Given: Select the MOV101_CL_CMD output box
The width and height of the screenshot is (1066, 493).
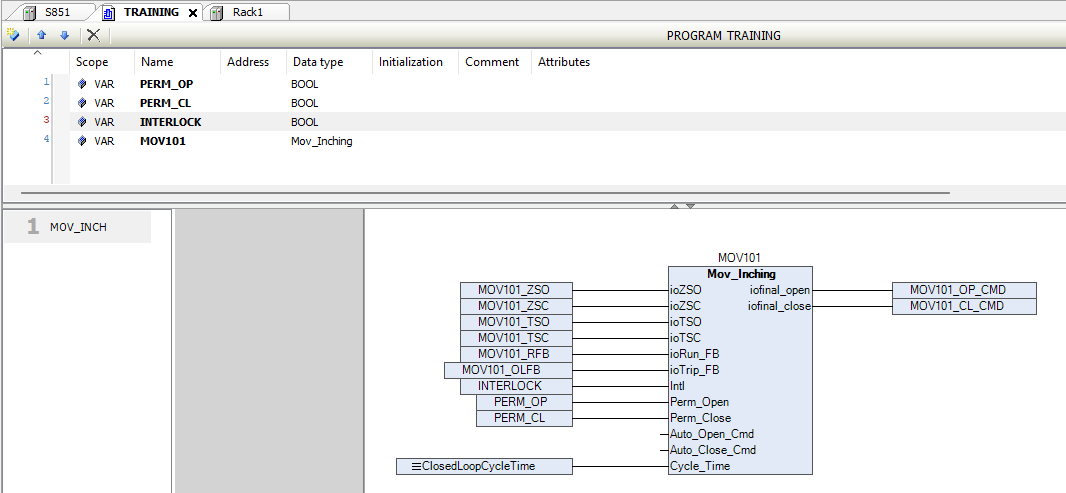Looking at the screenshot, I should point(964,306).
